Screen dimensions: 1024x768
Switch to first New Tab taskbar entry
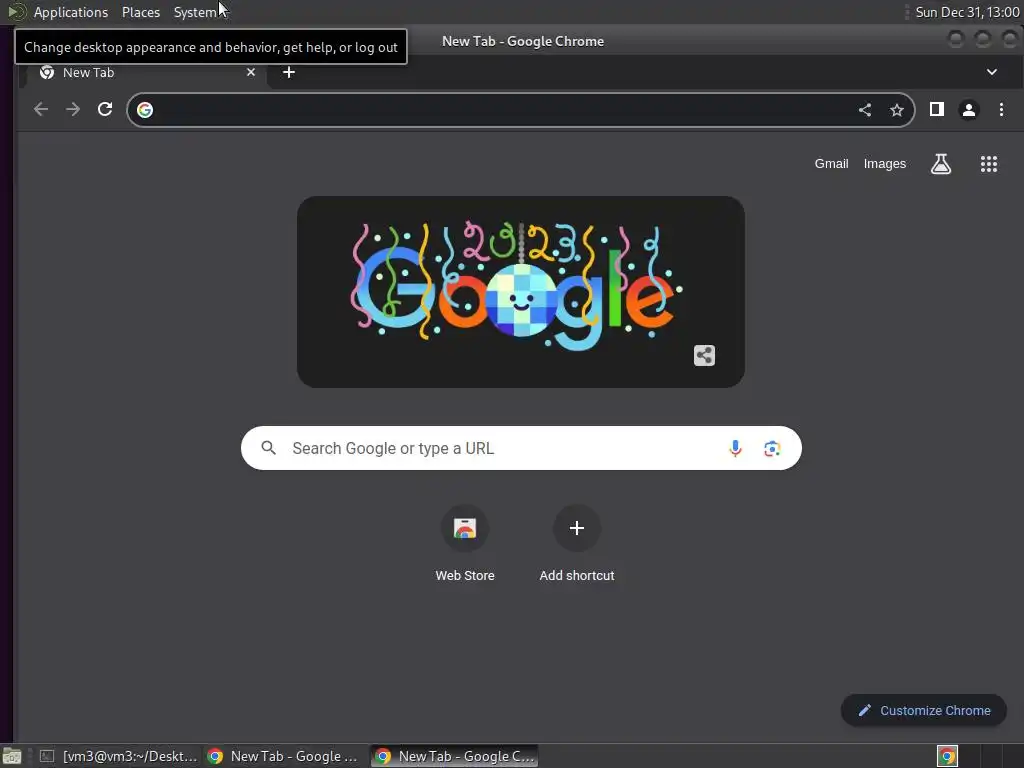tap(283, 756)
